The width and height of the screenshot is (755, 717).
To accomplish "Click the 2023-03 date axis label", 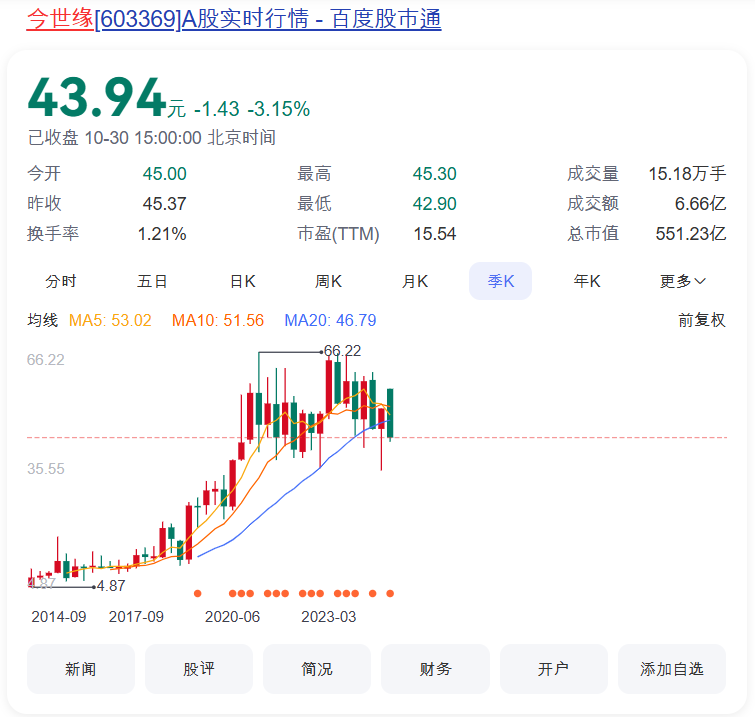I will tap(329, 617).
